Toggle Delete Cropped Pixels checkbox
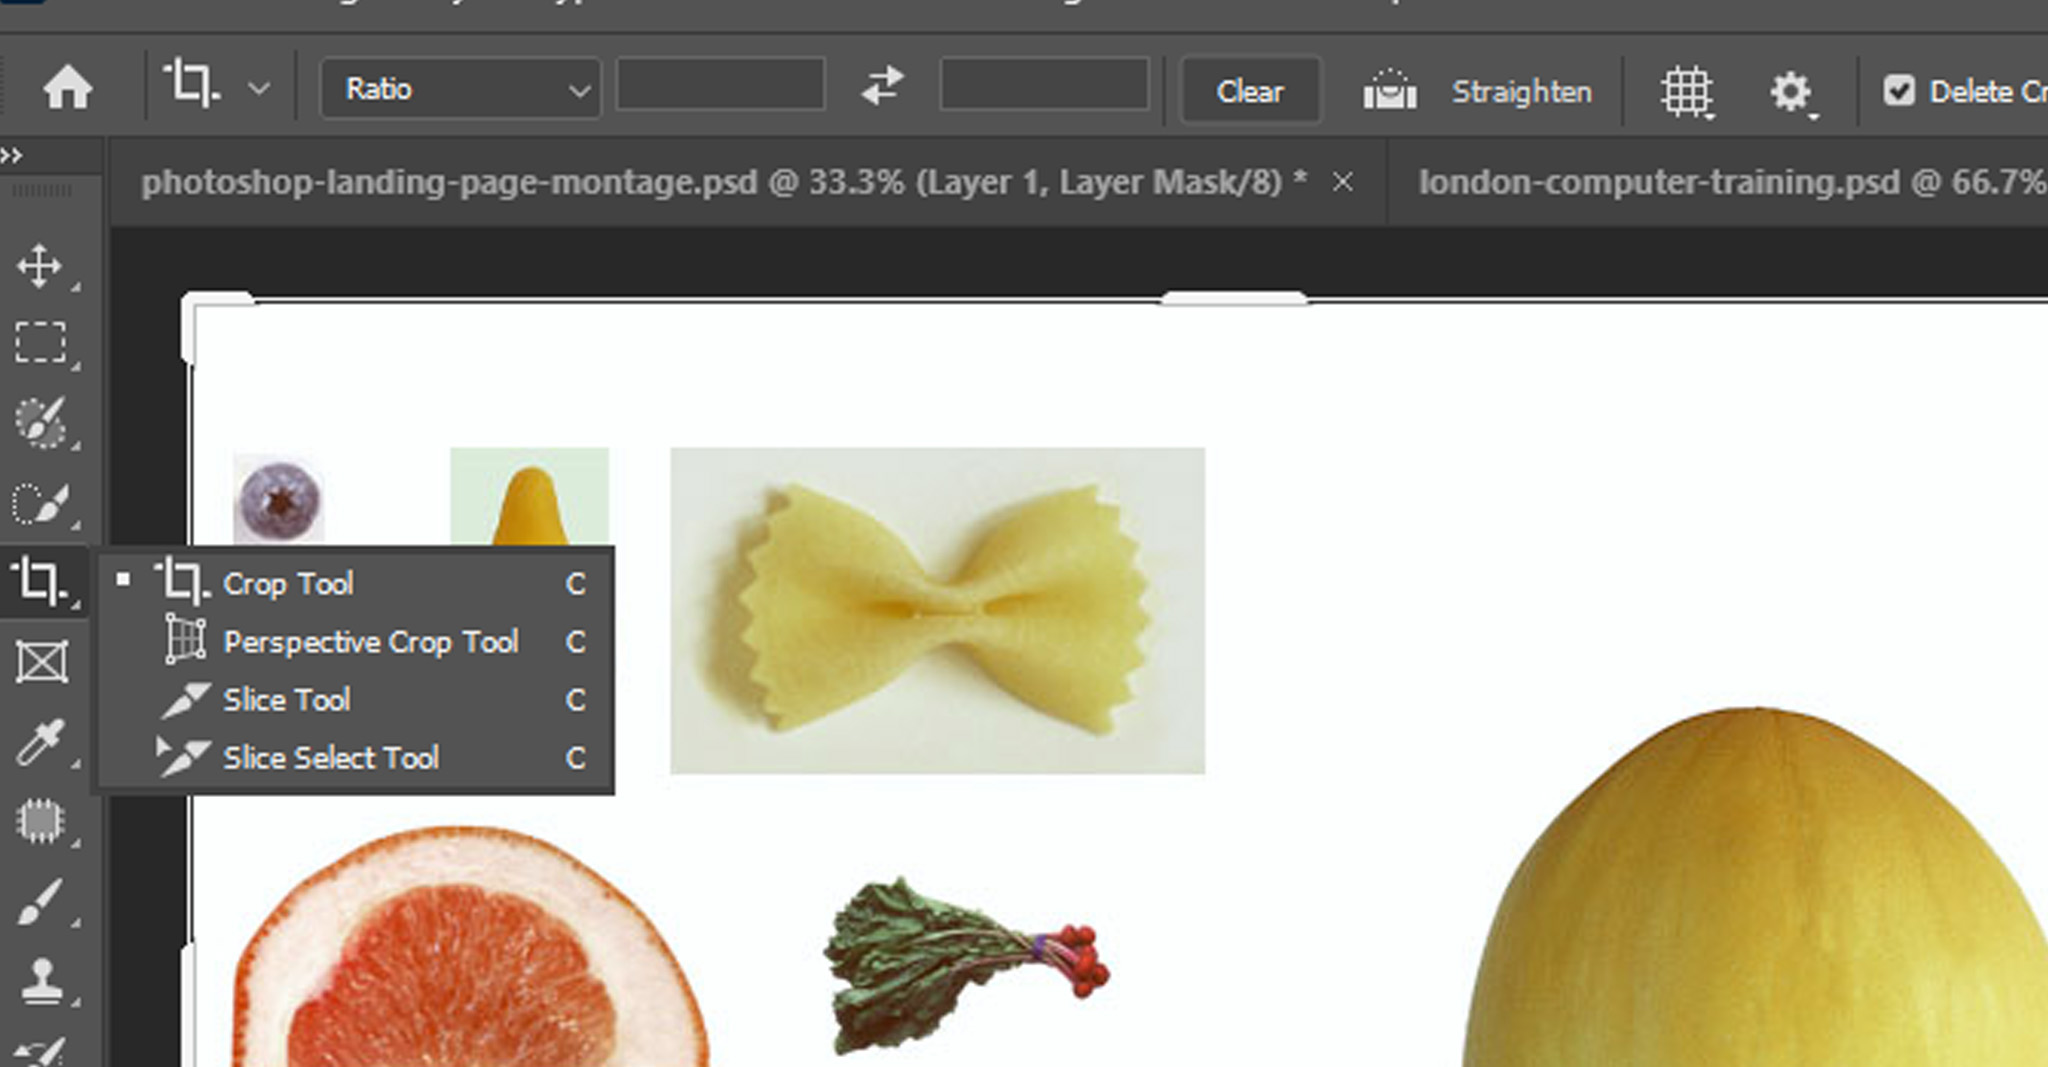Viewport: 2048px width, 1067px height. tap(1899, 91)
